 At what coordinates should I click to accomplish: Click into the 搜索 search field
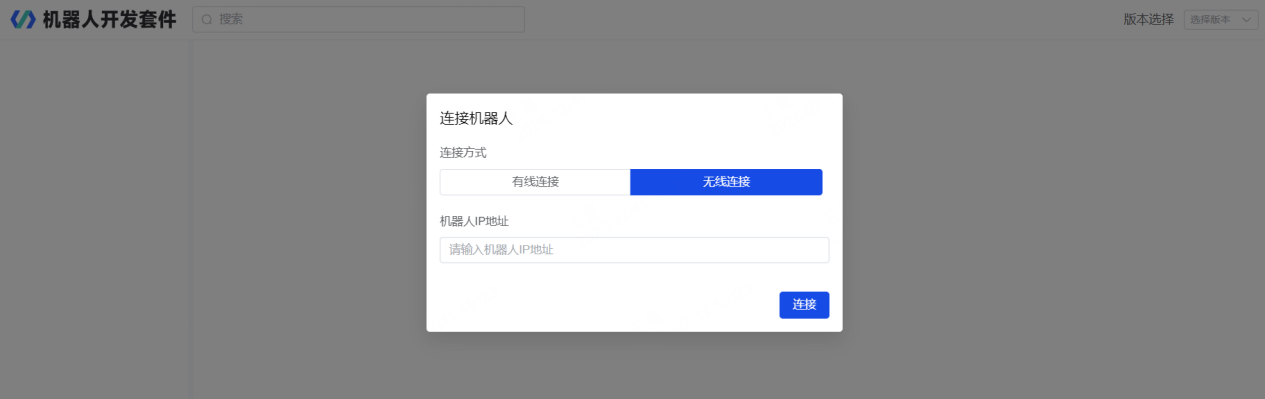coord(358,19)
